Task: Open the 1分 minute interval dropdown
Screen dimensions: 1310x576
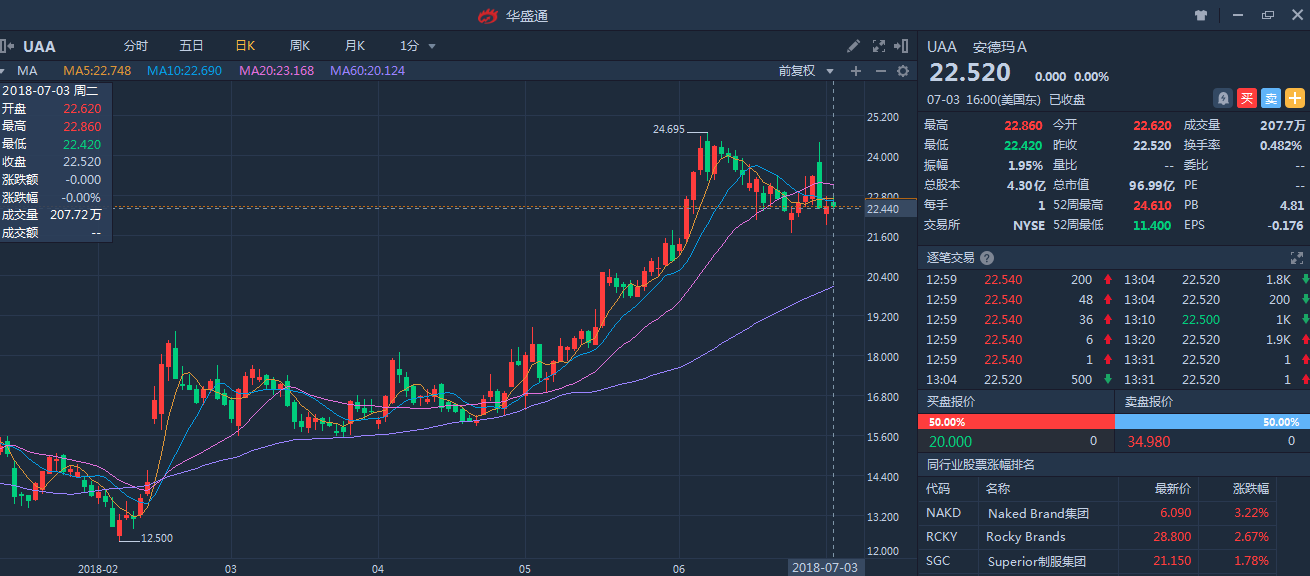Action: 417,46
